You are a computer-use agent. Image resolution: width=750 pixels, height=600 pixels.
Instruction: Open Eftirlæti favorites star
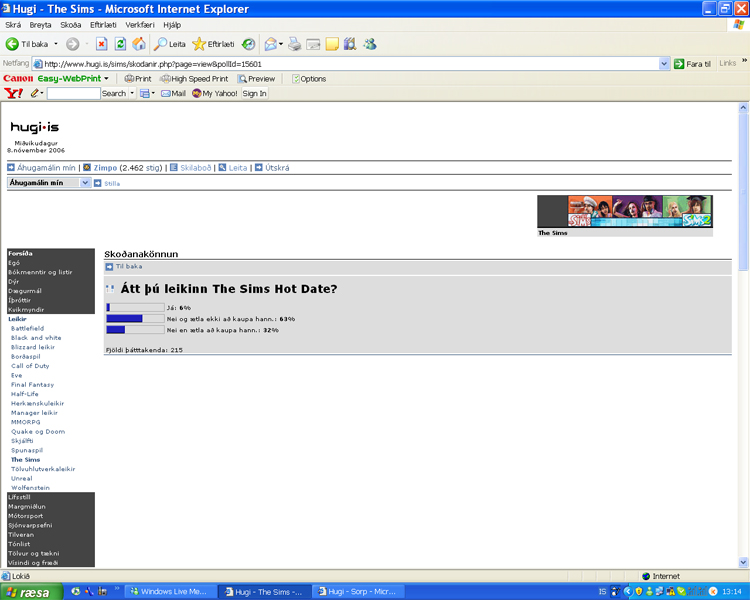213,44
